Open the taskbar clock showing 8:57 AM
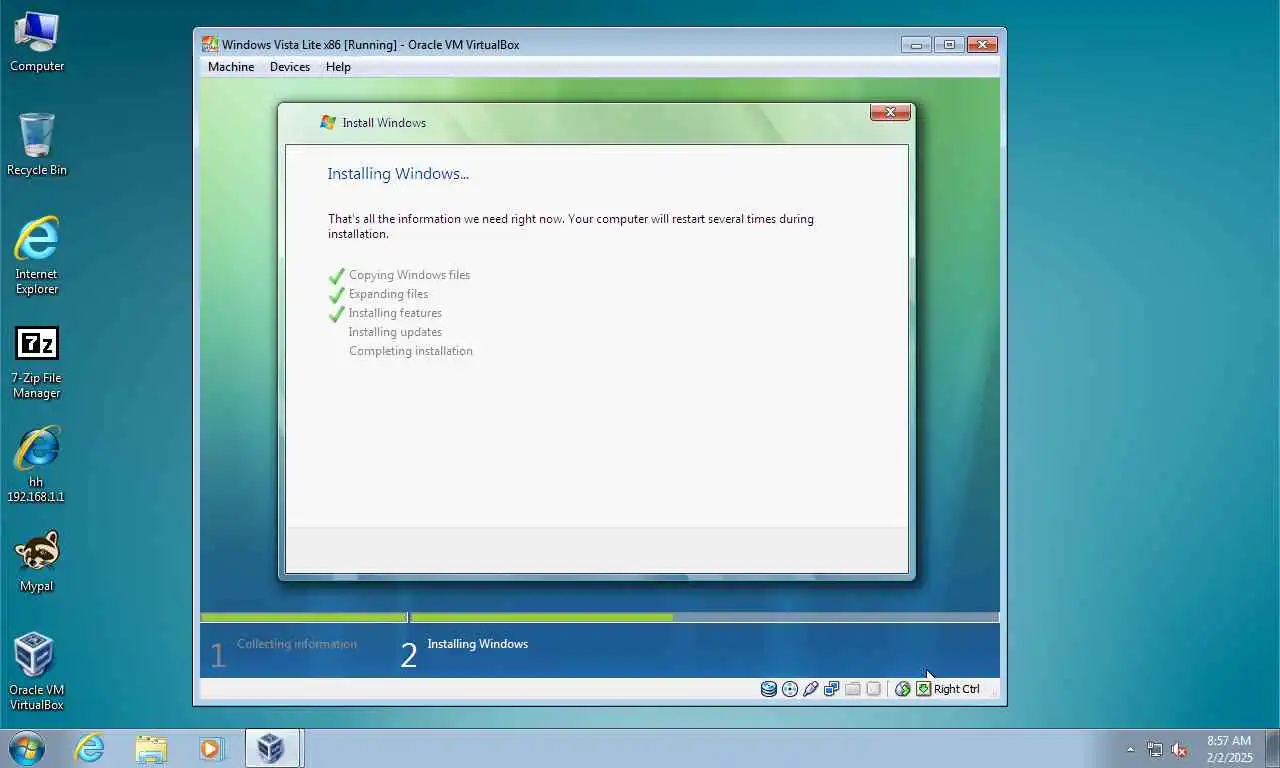This screenshot has width=1280, height=768. pos(1229,749)
